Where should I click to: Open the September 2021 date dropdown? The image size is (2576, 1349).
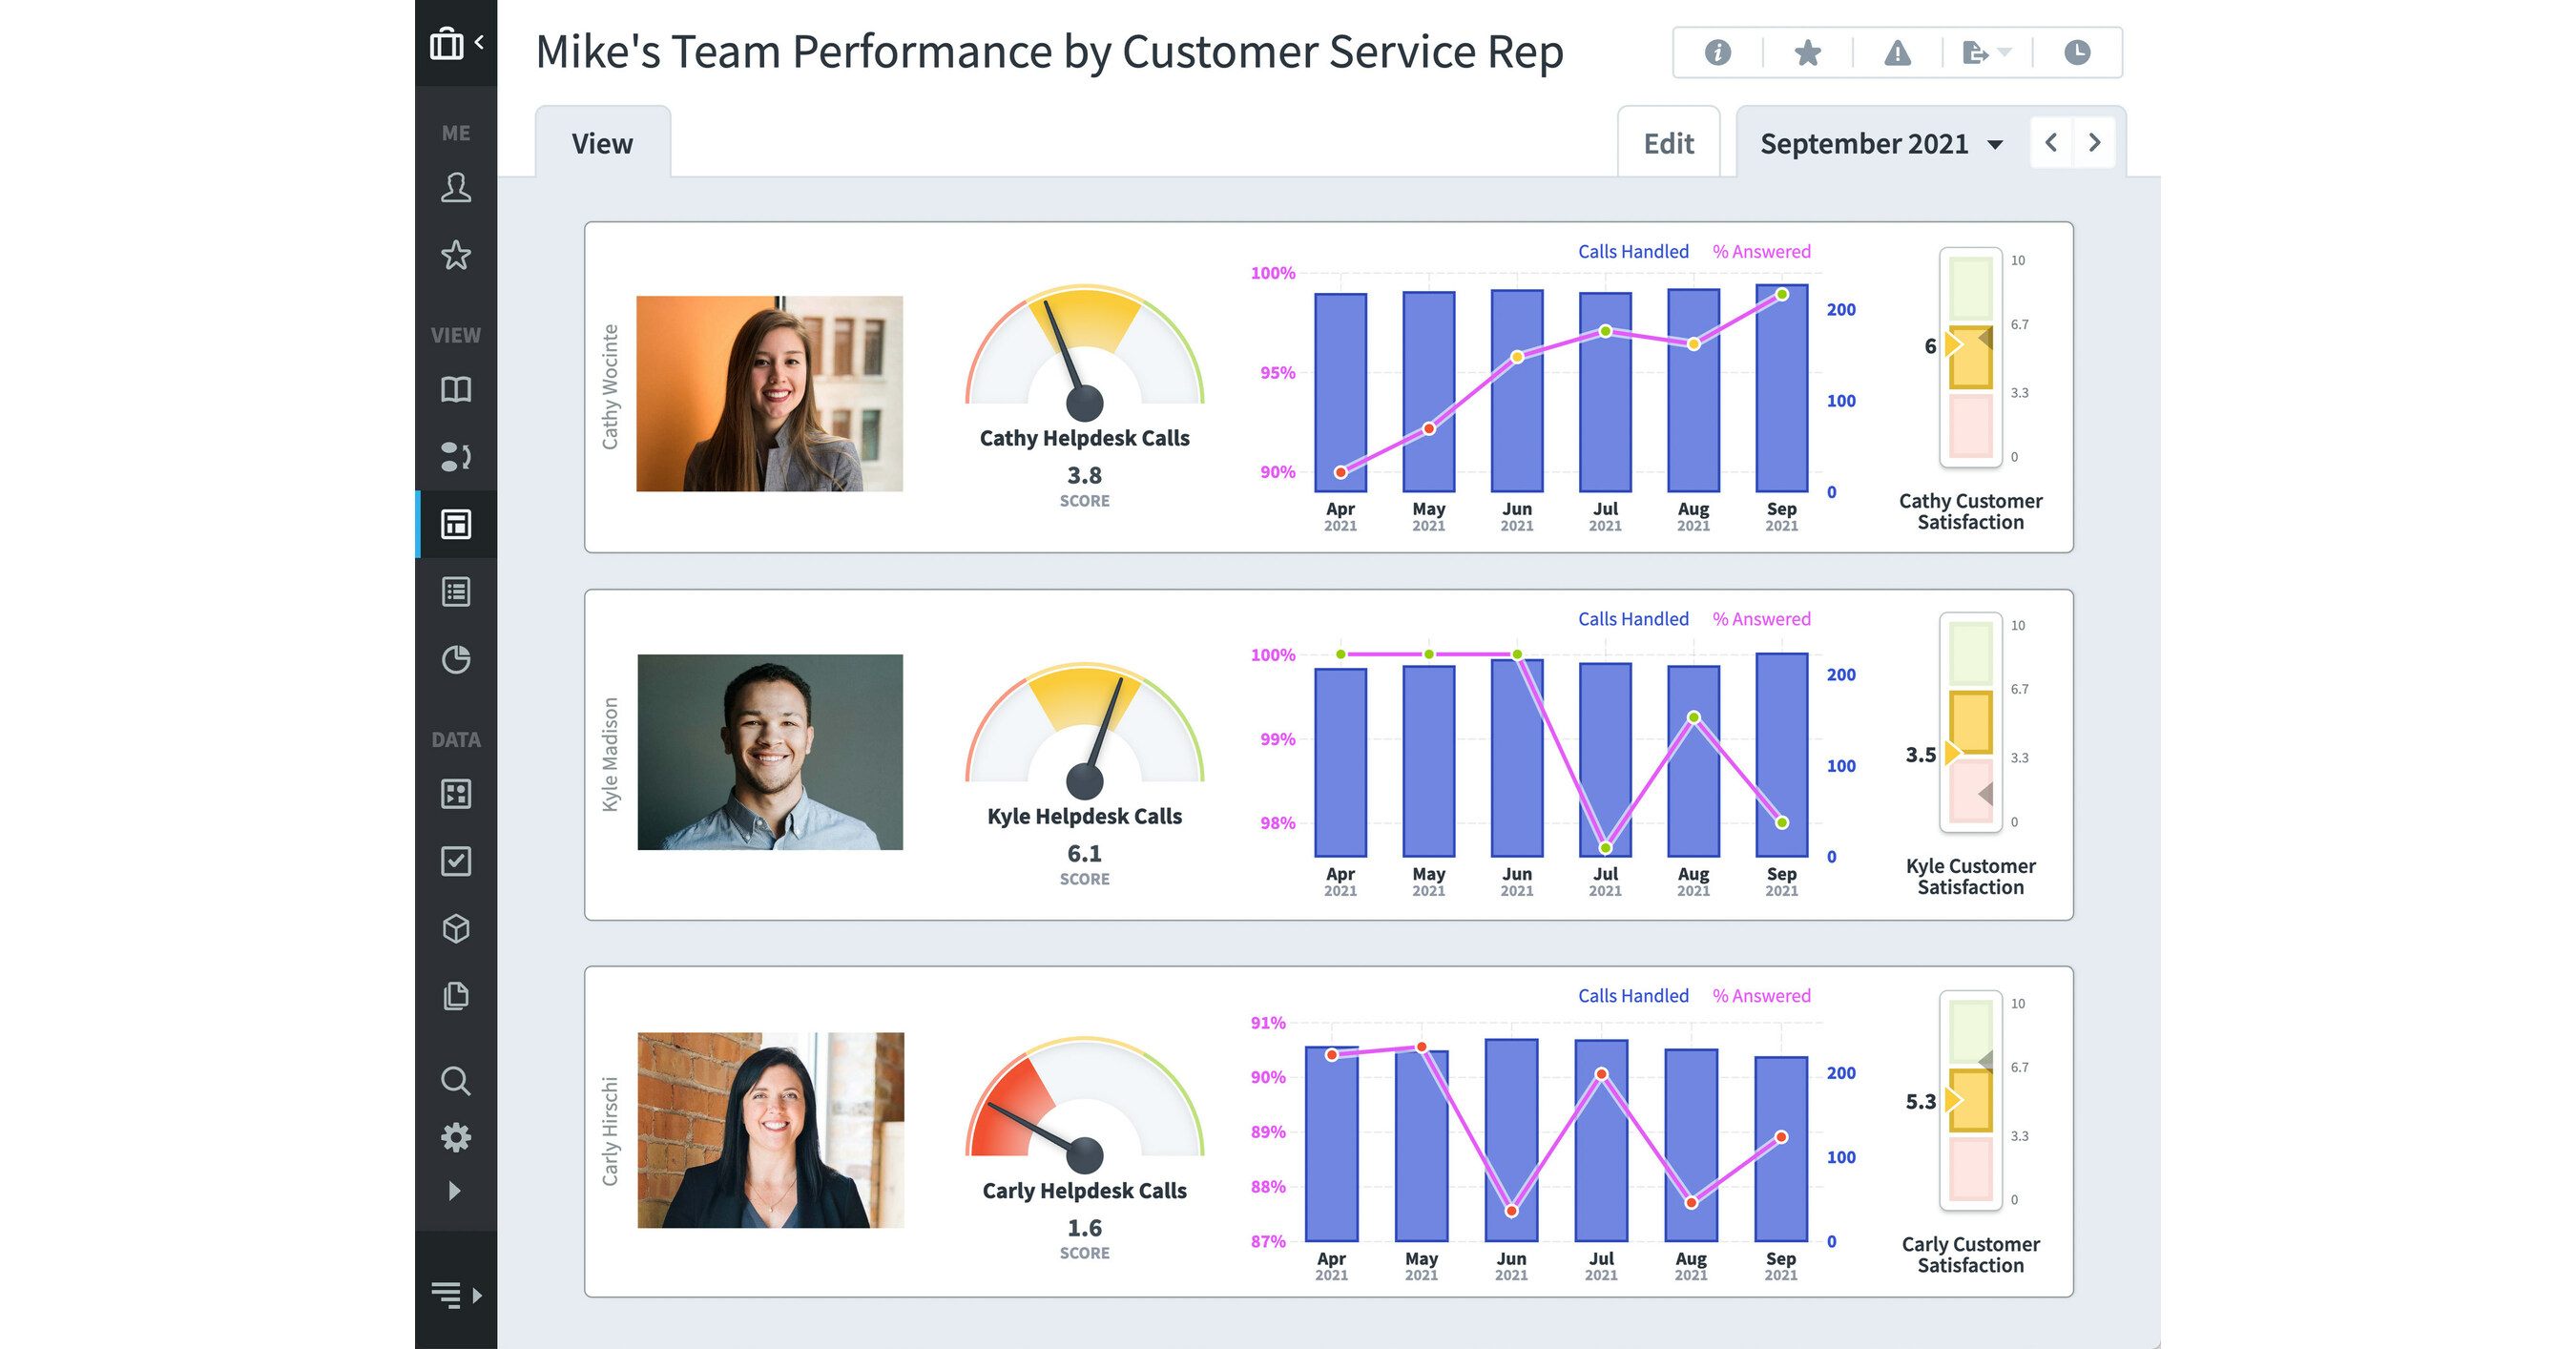[1880, 143]
